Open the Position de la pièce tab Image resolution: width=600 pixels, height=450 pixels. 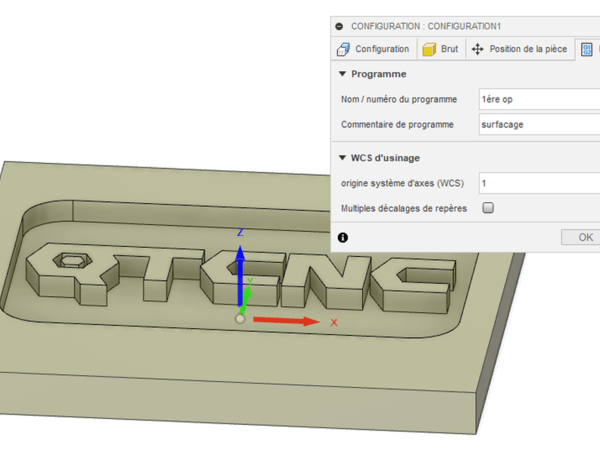(x=522, y=49)
